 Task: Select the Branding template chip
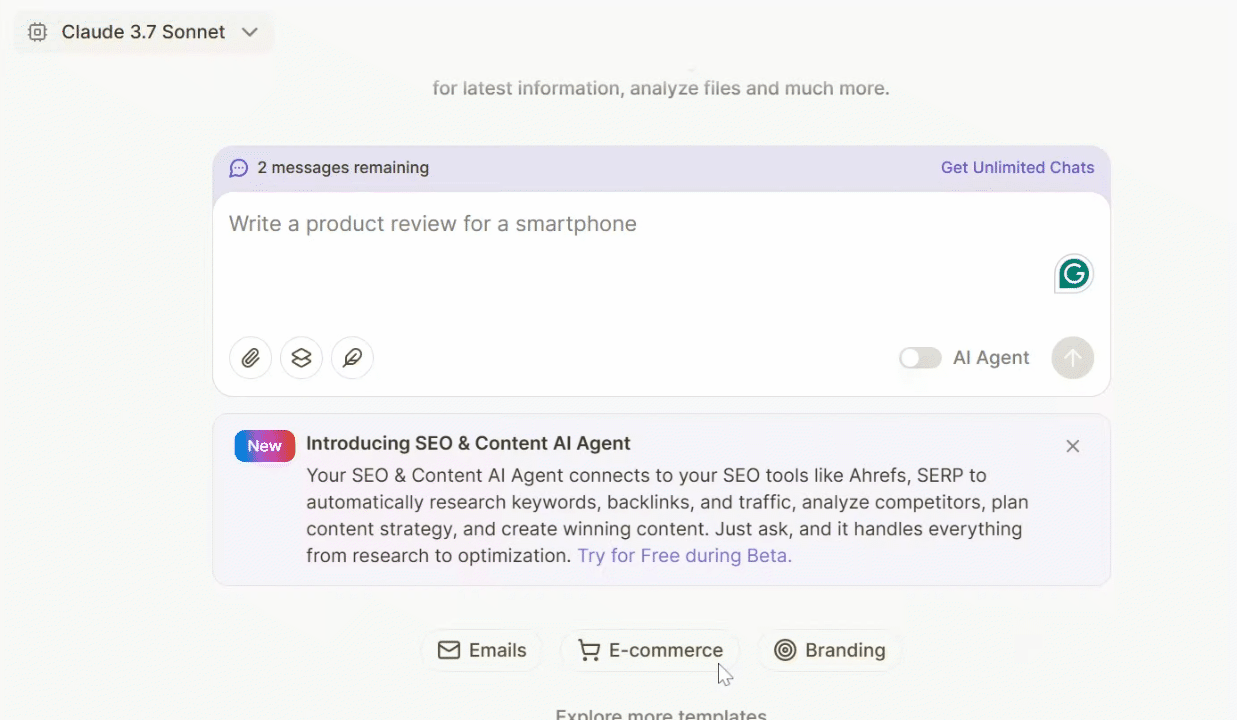pos(829,650)
